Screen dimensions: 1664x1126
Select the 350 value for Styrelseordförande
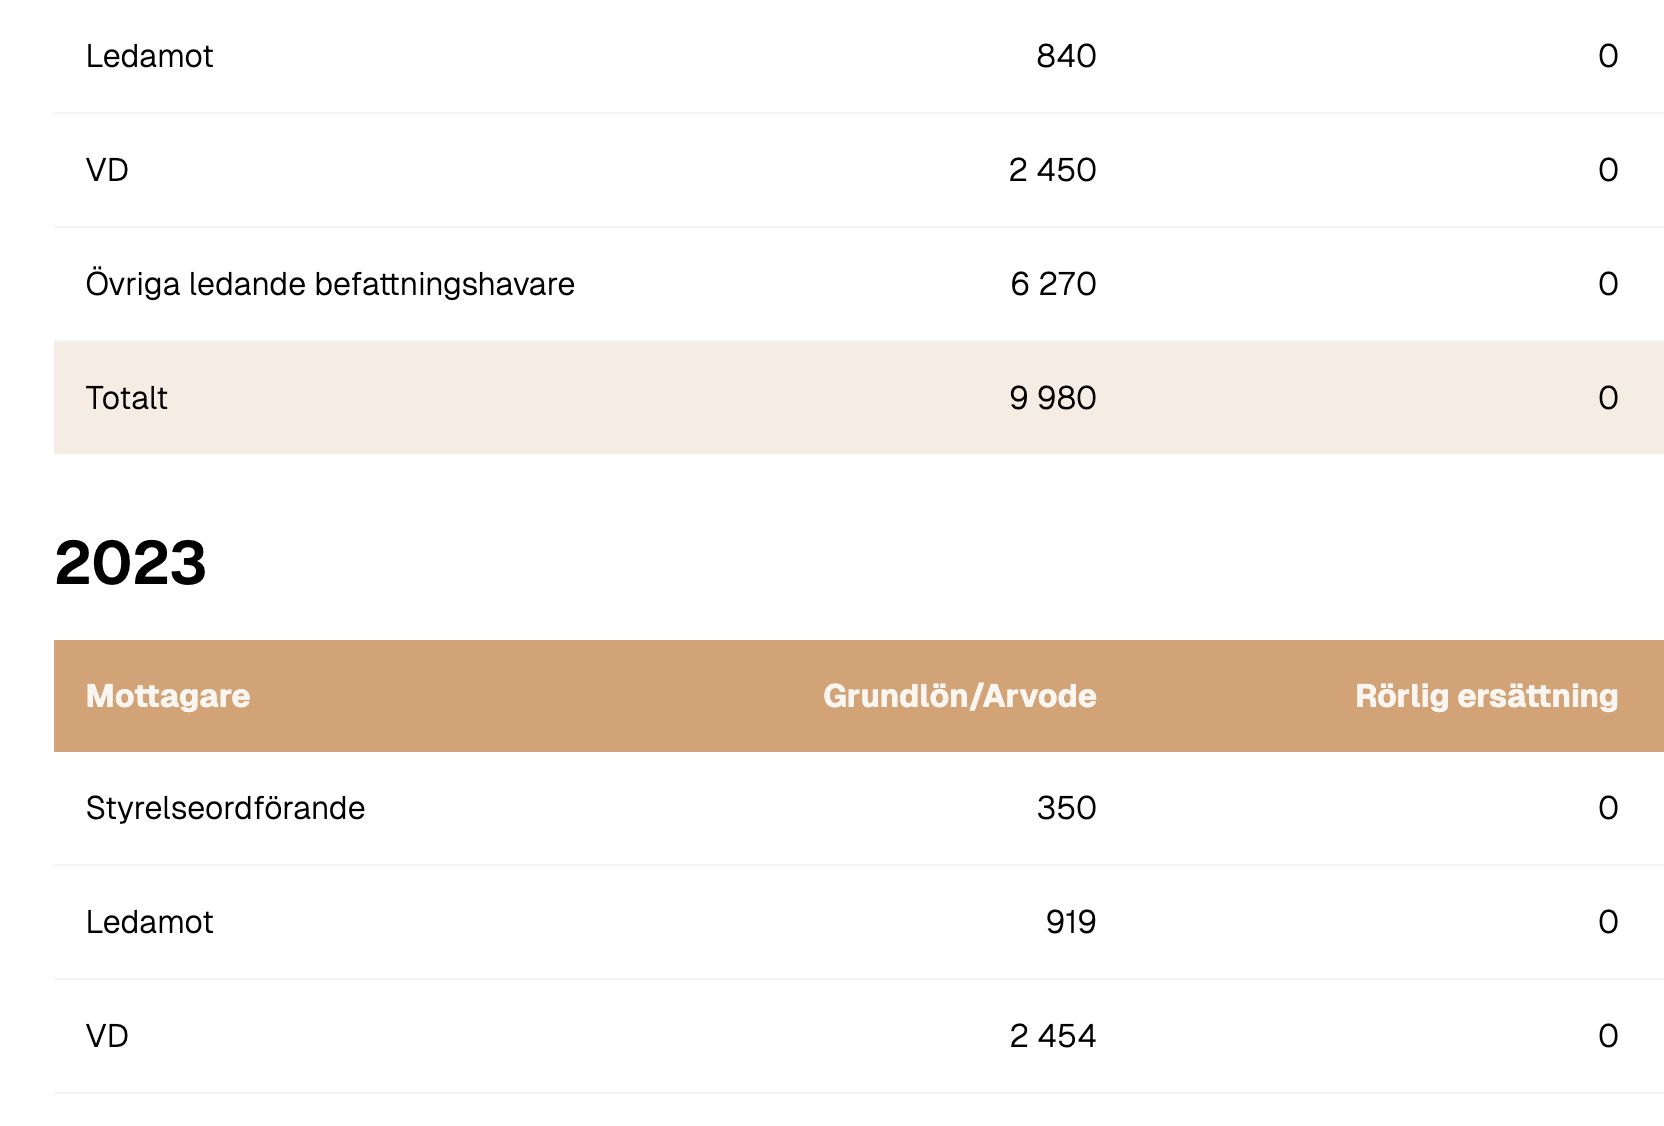1066,808
